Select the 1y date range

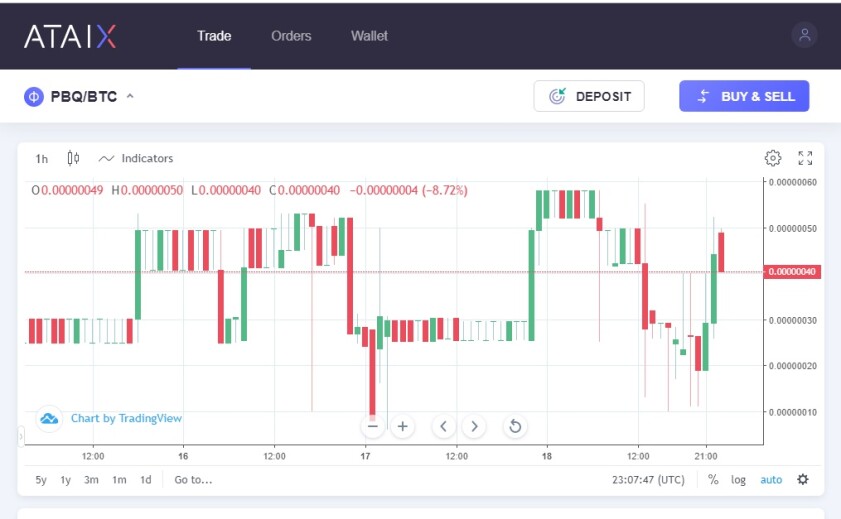[65, 480]
